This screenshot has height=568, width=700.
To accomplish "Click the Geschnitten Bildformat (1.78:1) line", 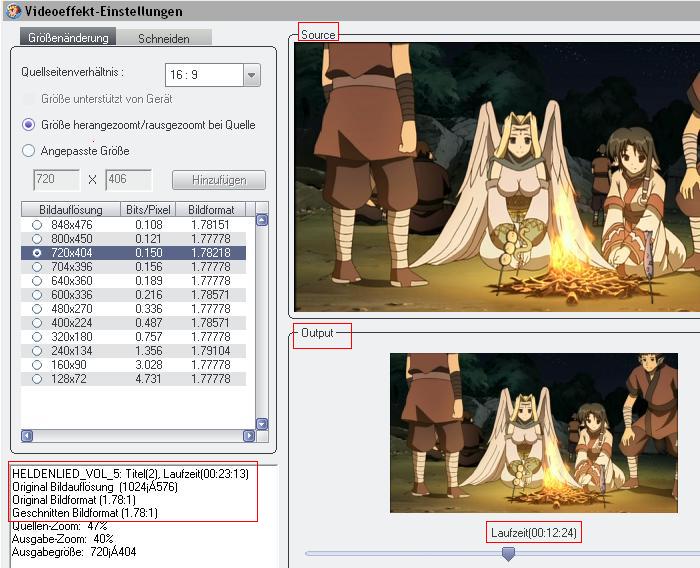I will coord(85,513).
